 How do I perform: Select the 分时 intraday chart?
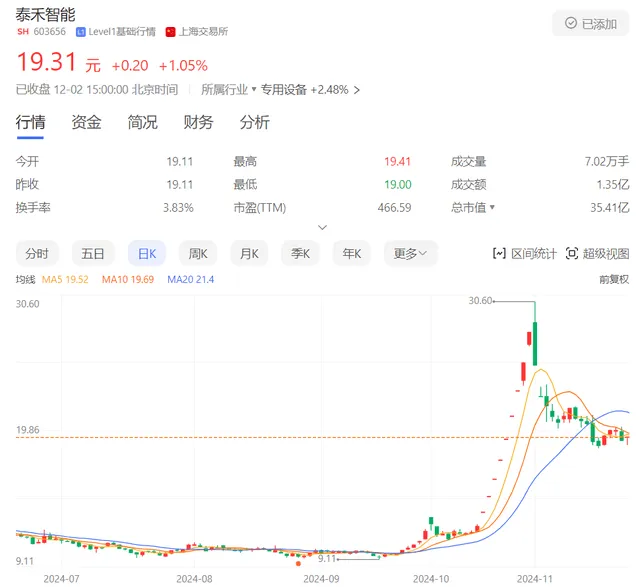point(37,254)
